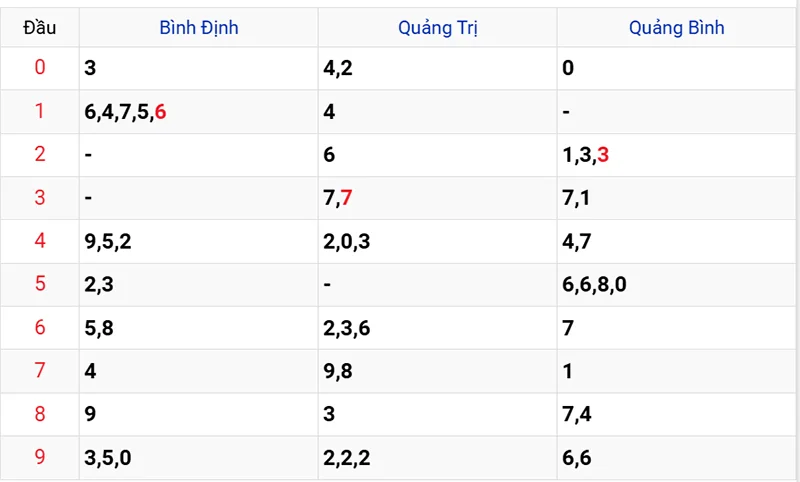Click the Quảng Trị cell 4,2
The image size is (800, 482).
click(x=337, y=69)
